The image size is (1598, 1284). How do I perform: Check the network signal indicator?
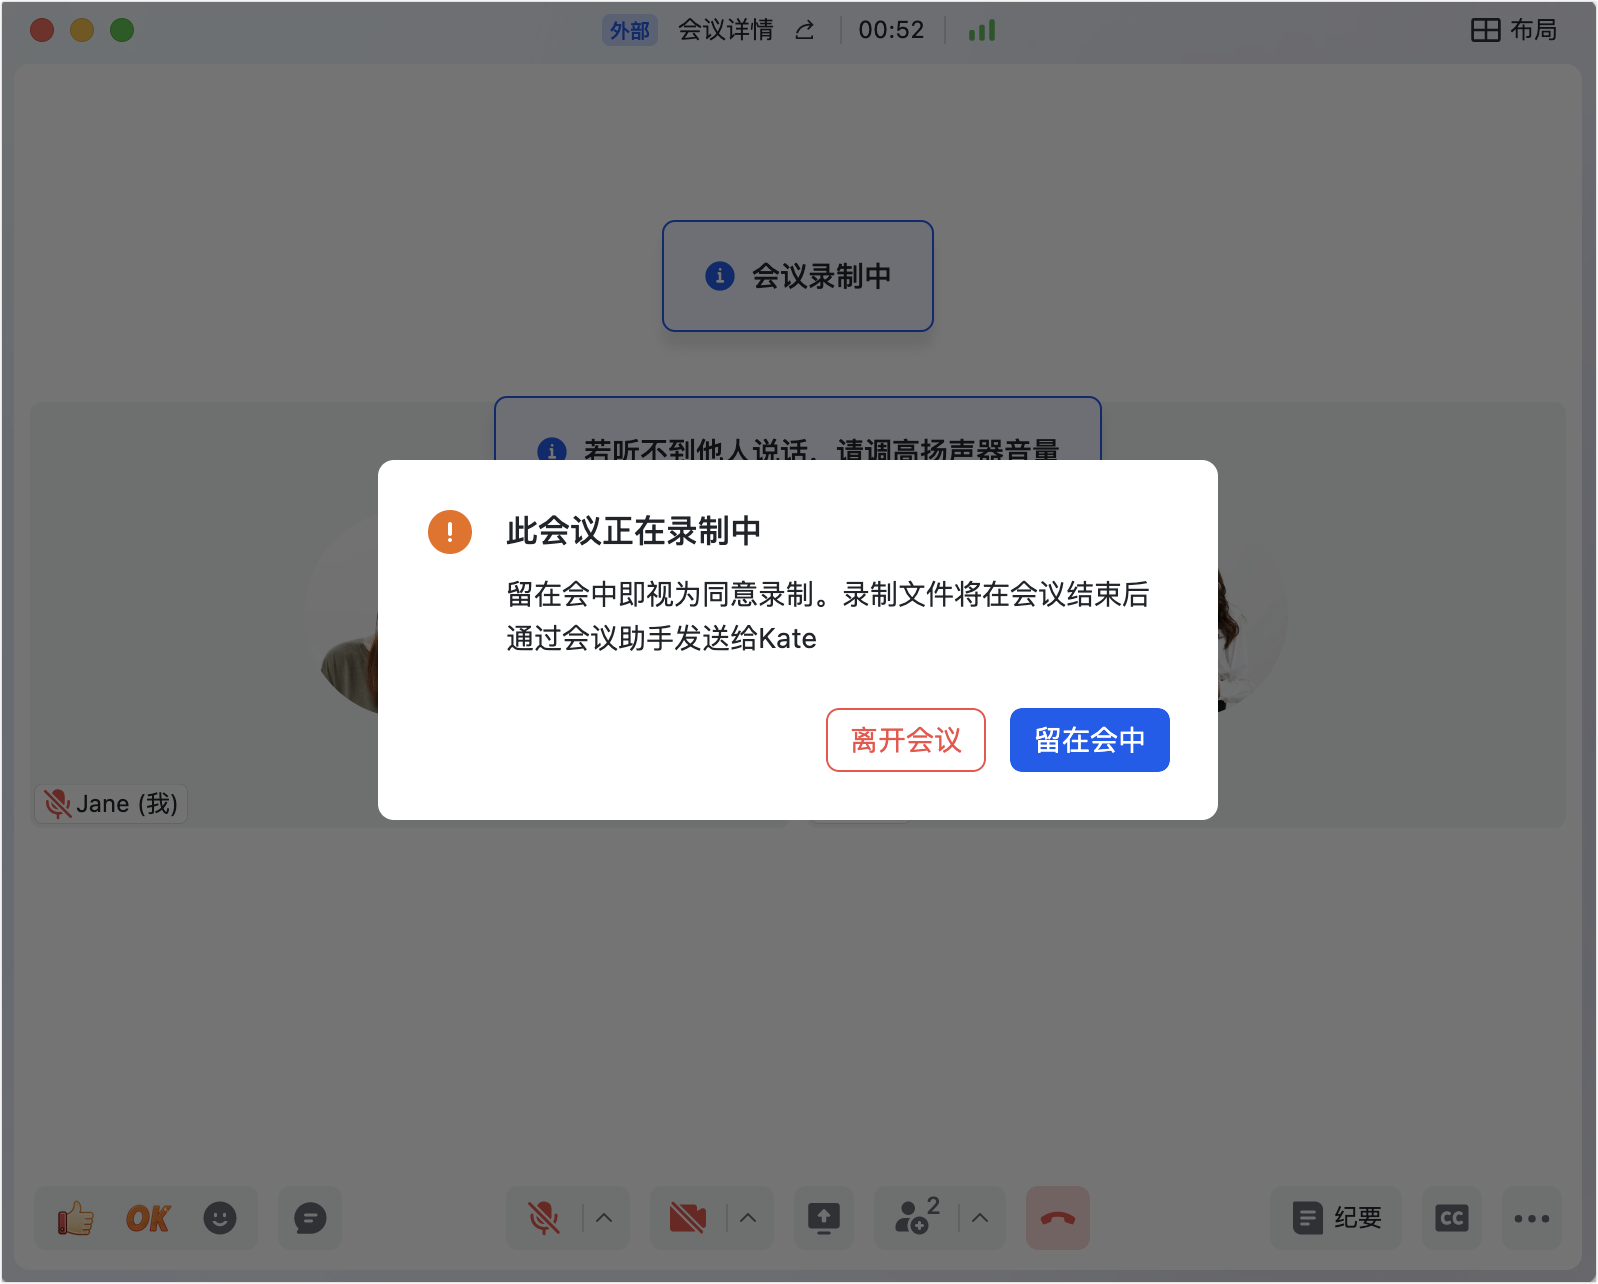(x=982, y=30)
